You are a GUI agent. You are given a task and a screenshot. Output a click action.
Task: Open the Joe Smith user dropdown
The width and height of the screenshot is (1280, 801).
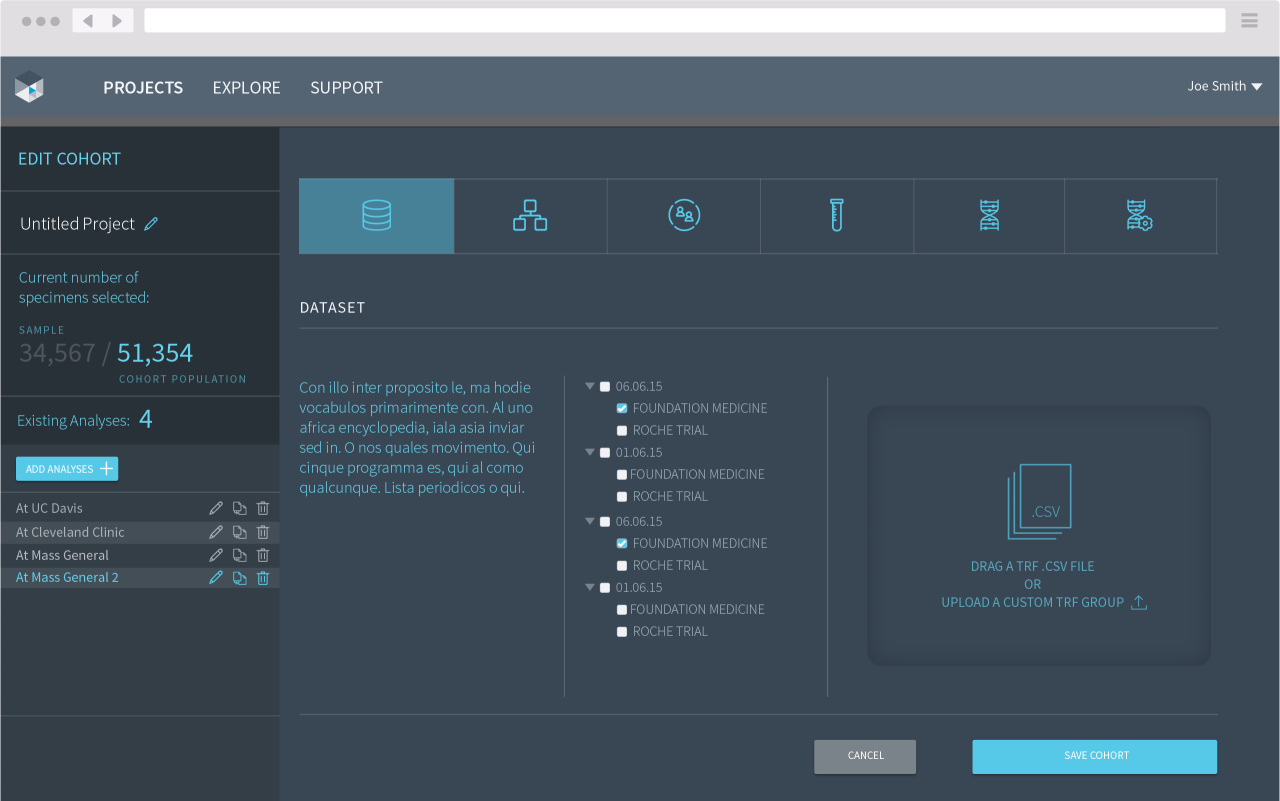1224,87
